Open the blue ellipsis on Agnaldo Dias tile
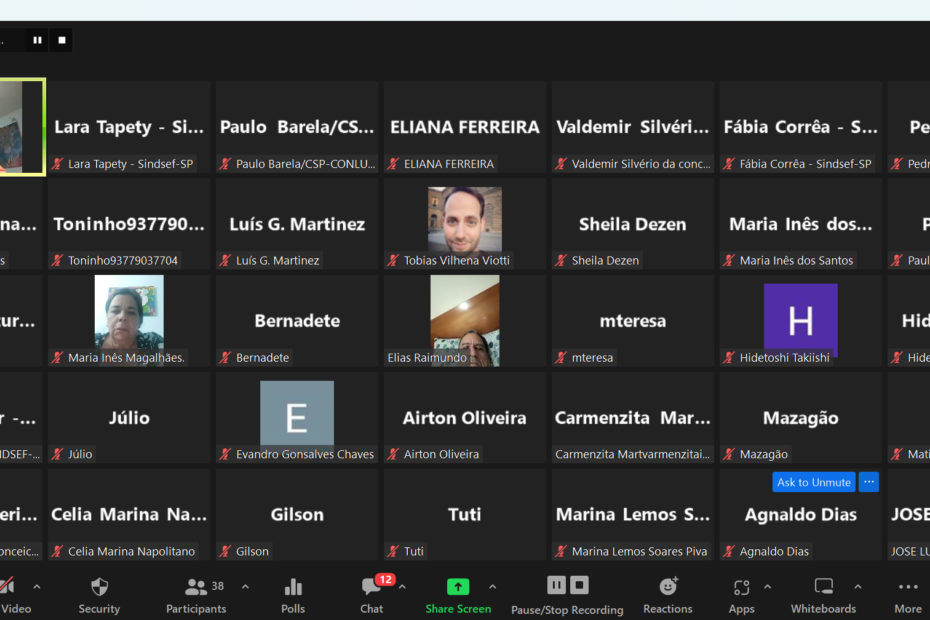This screenshot has width=930, height=620. [869, 482]
